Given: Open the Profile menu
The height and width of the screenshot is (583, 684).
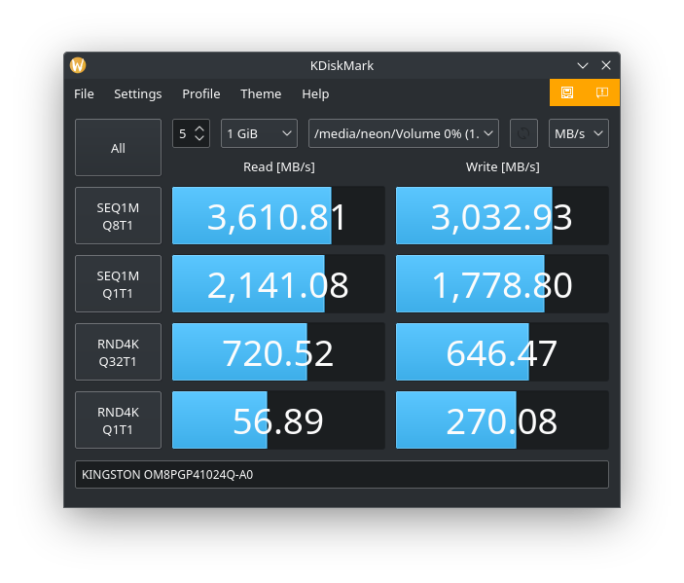Looking at the screenshot, I should (201, 94).
